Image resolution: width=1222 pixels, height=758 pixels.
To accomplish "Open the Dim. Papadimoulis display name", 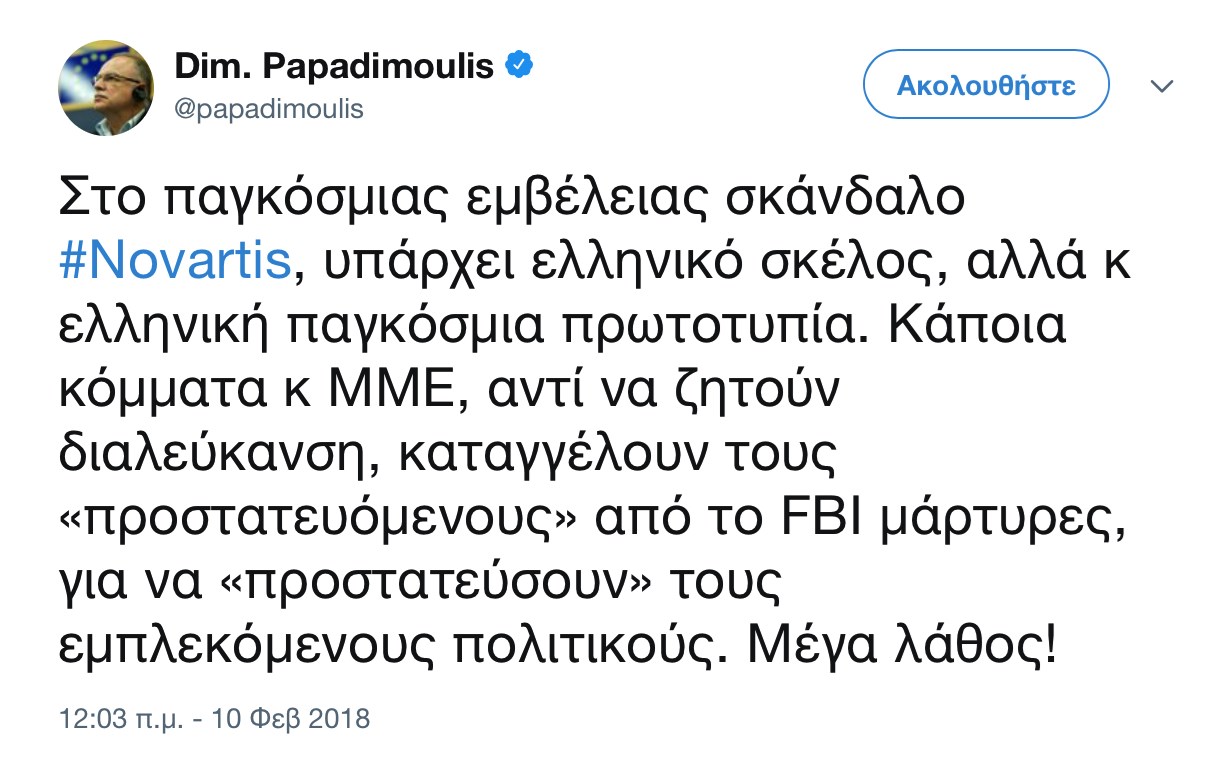I will tap(335, 67).
